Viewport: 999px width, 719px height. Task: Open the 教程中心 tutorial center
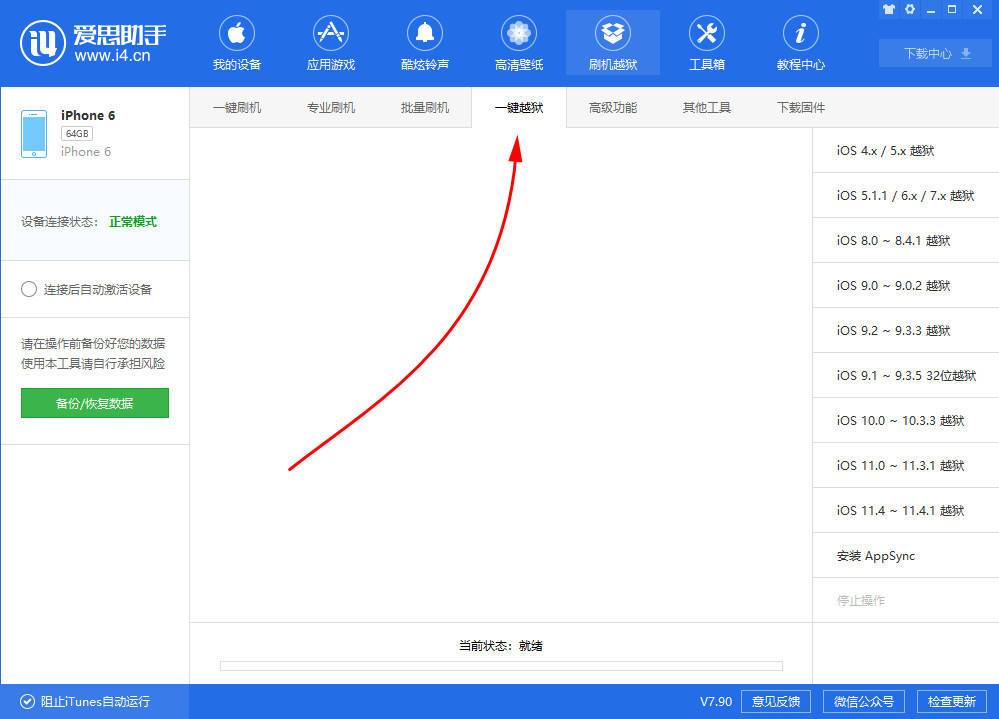pyautogui.click(x=800, y=42)
